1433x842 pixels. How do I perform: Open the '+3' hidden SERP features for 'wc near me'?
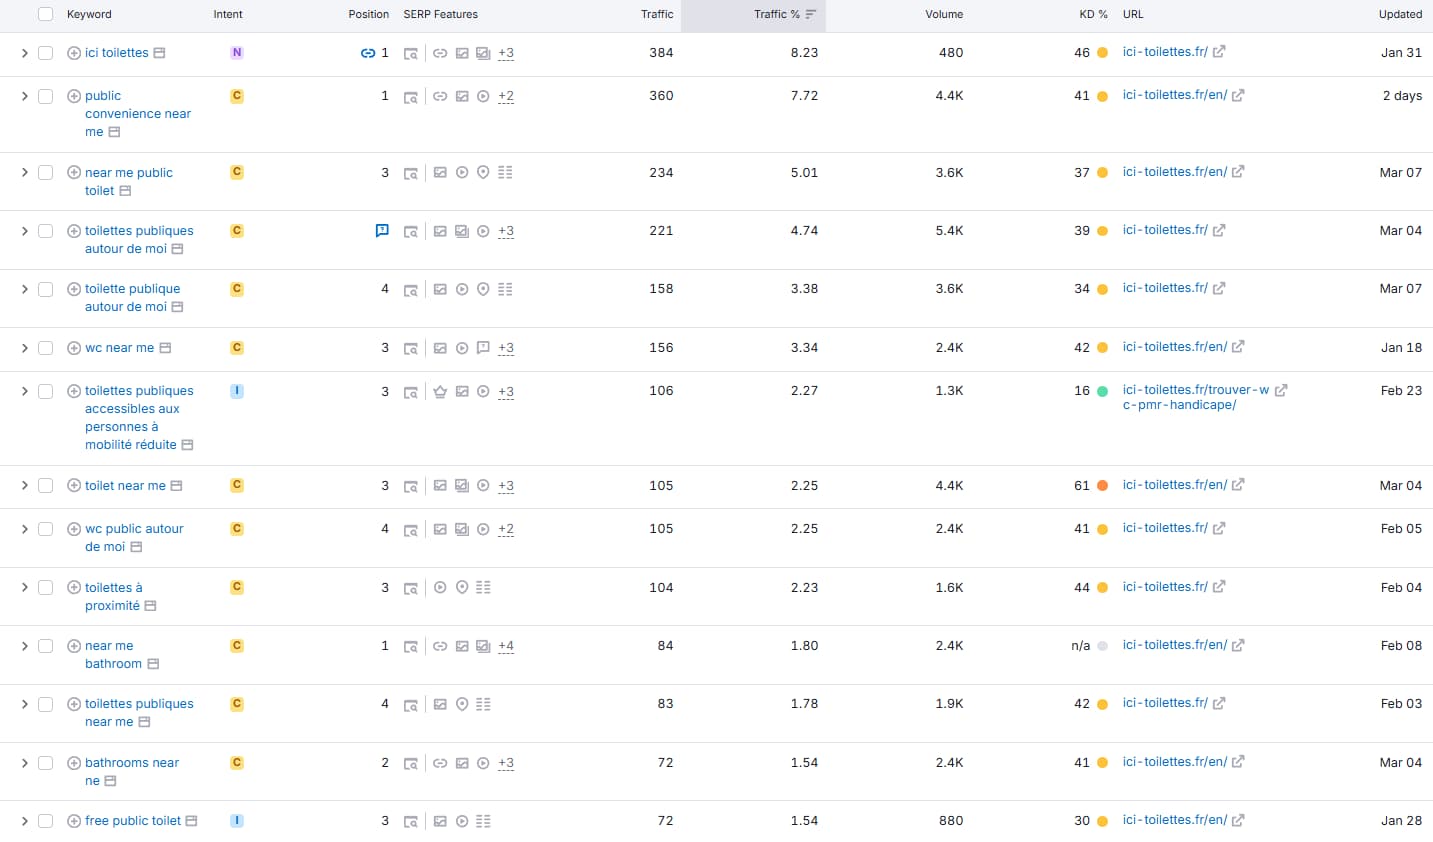click(505, 347)
